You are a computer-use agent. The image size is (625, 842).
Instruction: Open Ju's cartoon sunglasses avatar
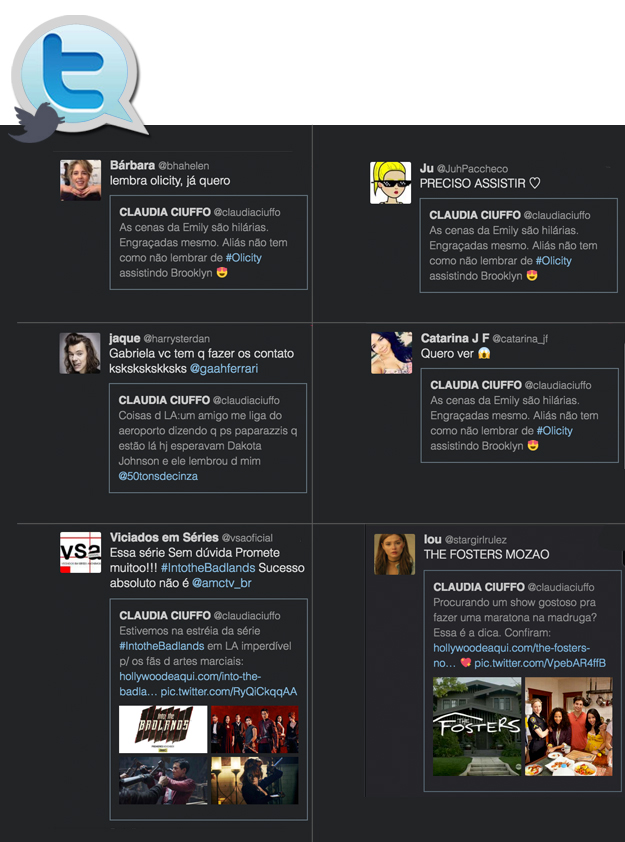391,182
